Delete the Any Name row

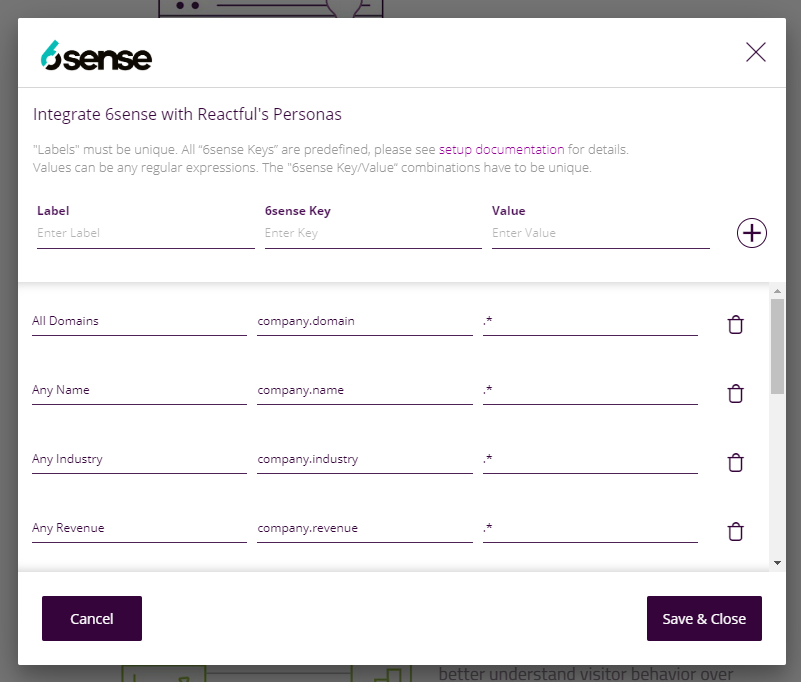coord(735,393)
